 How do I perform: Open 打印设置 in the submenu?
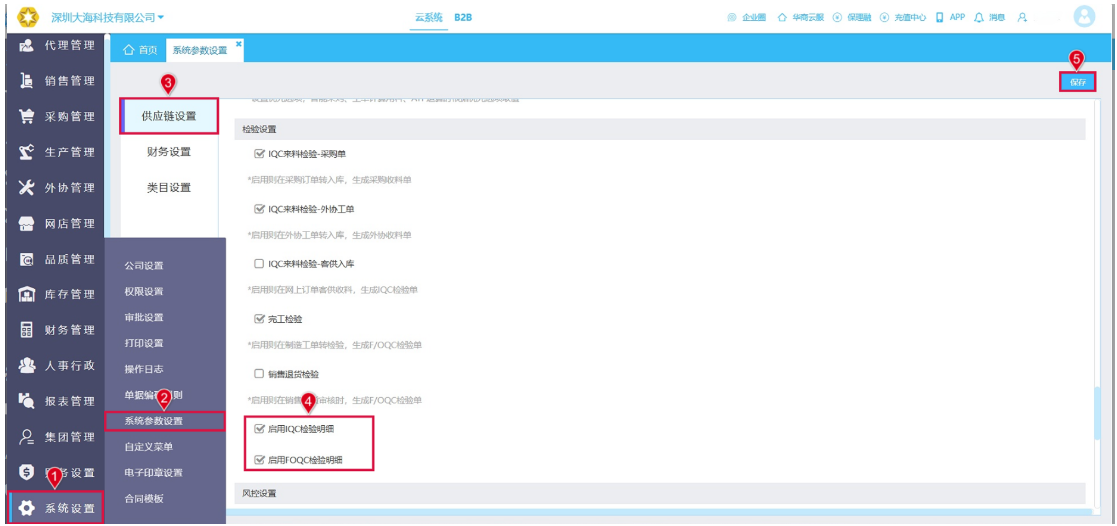144,343
